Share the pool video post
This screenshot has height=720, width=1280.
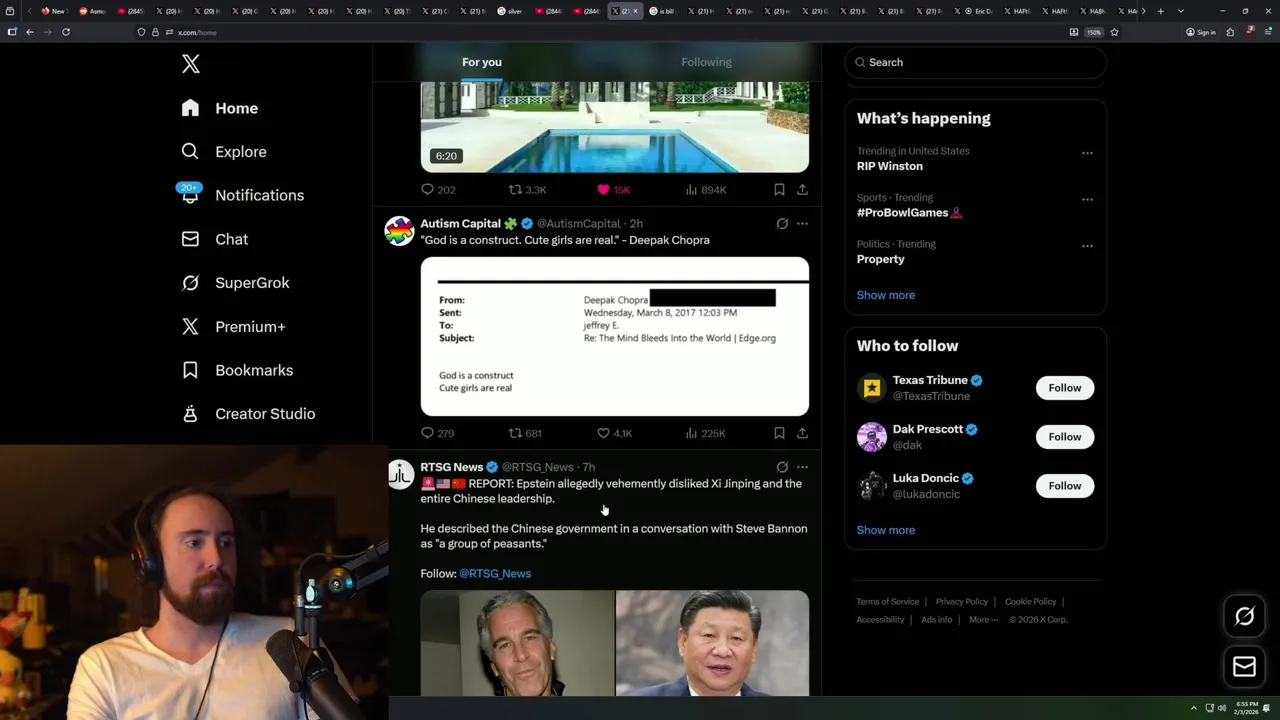point(802,189)
